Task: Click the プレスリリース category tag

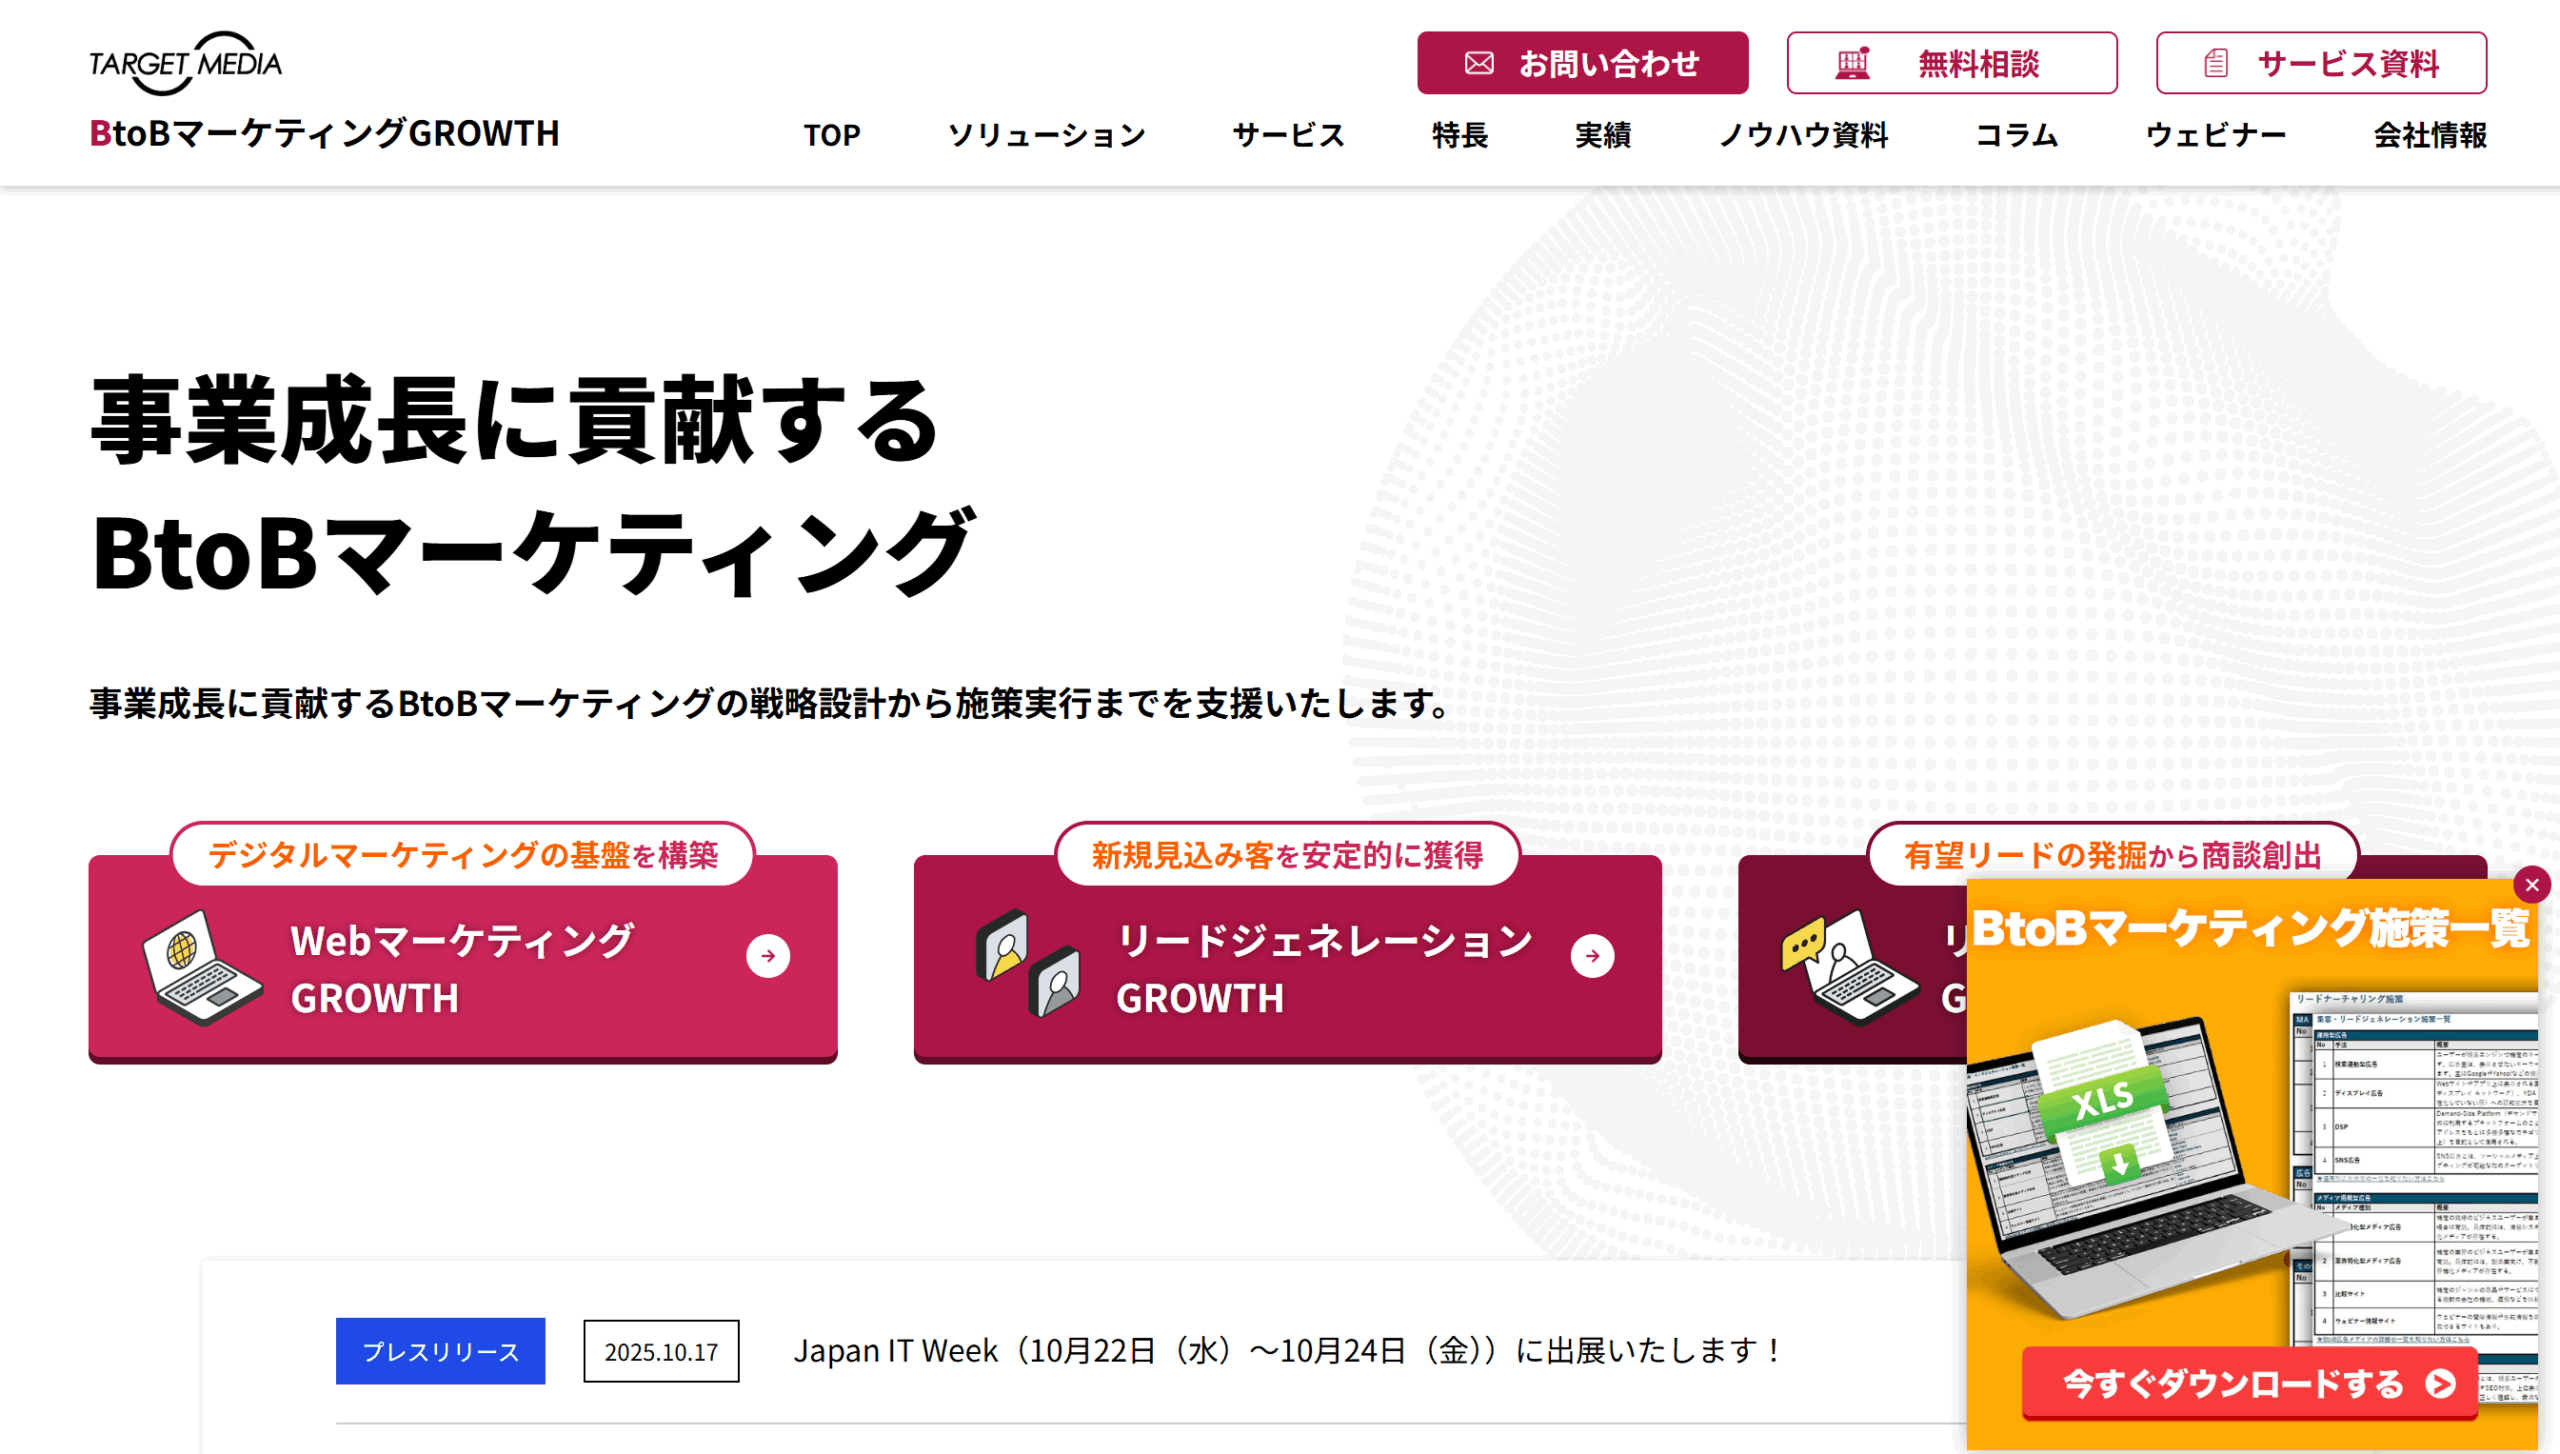Action: tap(440, 1351)
